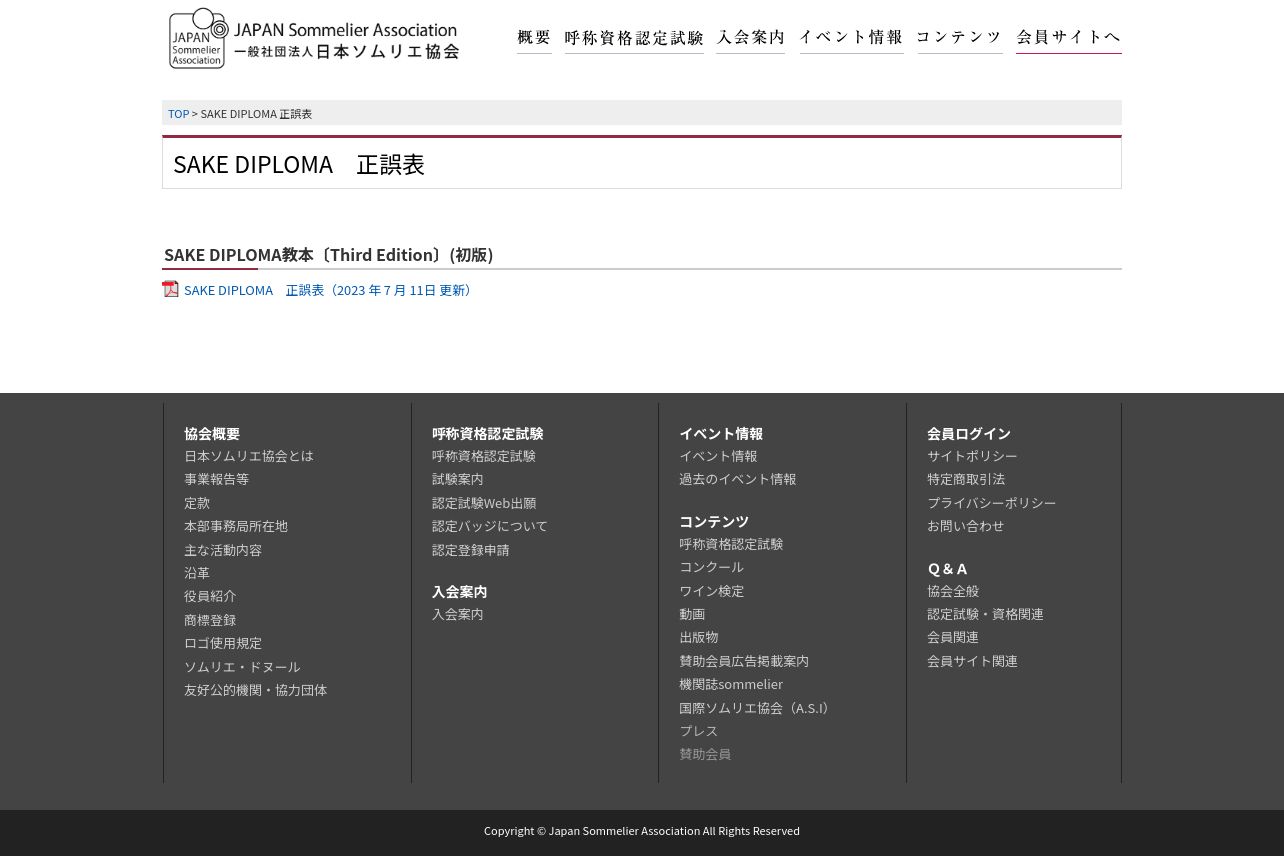Viewport: 1284px width, 857px height.
Task: Open 呼称資格認定試験 link under the footer exam heading
Action: coord(484,456)
